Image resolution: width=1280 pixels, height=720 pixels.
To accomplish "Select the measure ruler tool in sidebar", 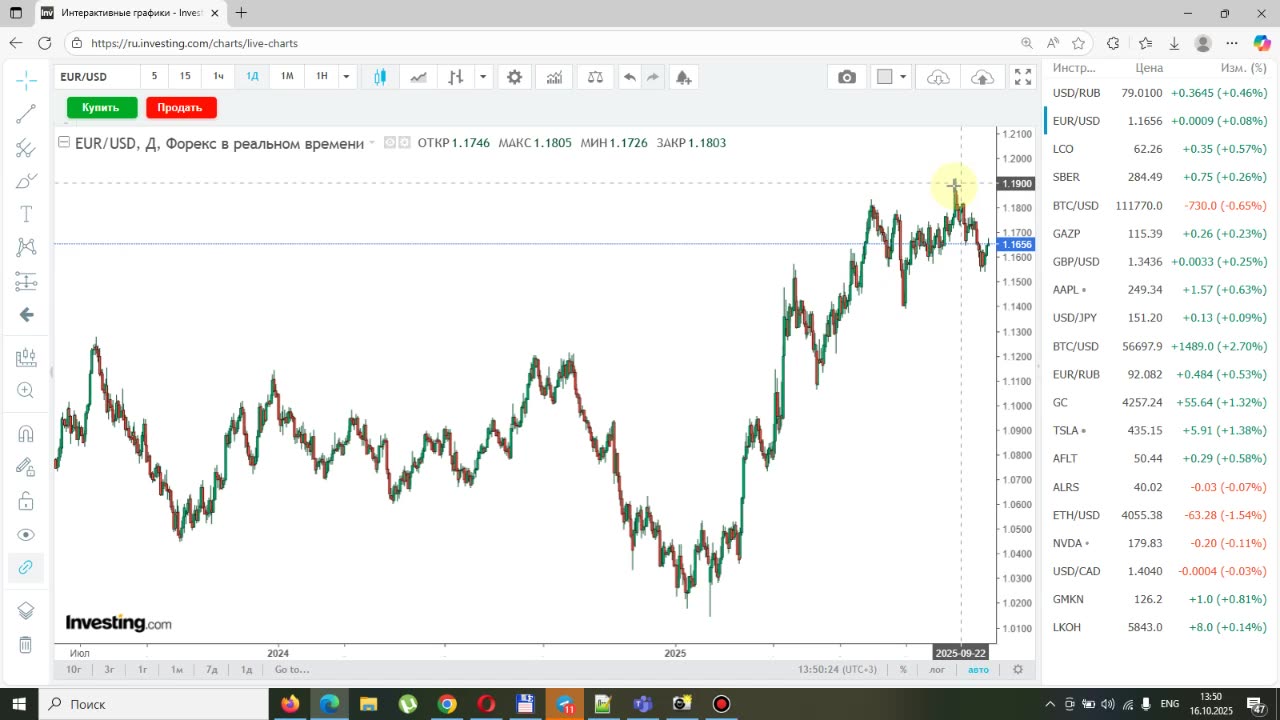I will pos(26,357).
